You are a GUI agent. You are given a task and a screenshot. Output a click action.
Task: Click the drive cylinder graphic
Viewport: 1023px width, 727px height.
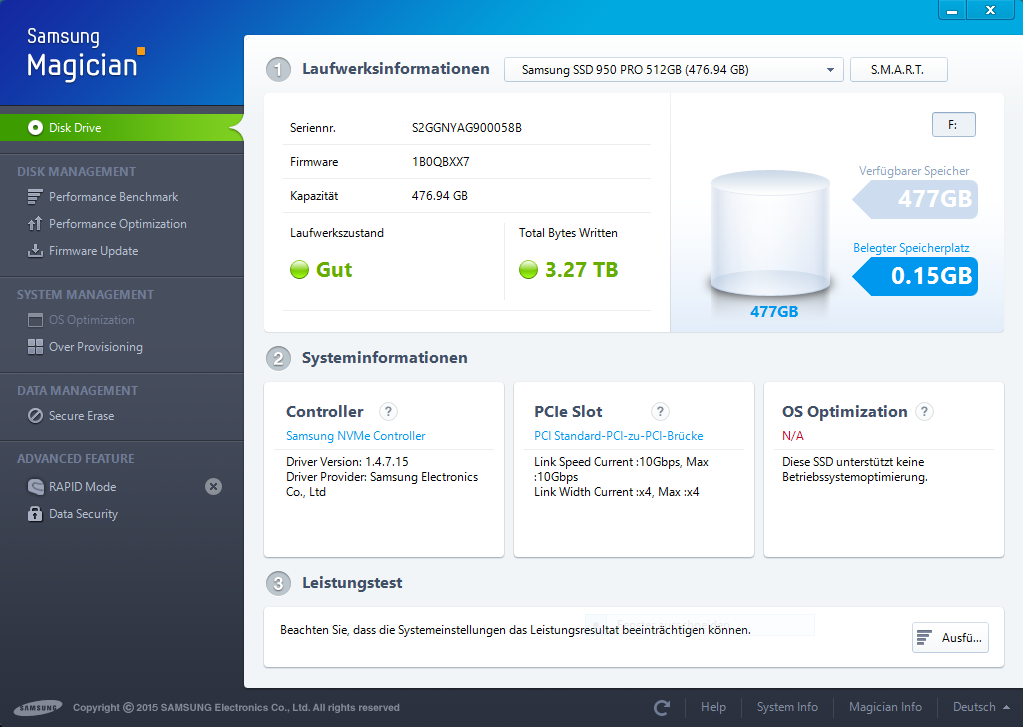click(770, 235)
